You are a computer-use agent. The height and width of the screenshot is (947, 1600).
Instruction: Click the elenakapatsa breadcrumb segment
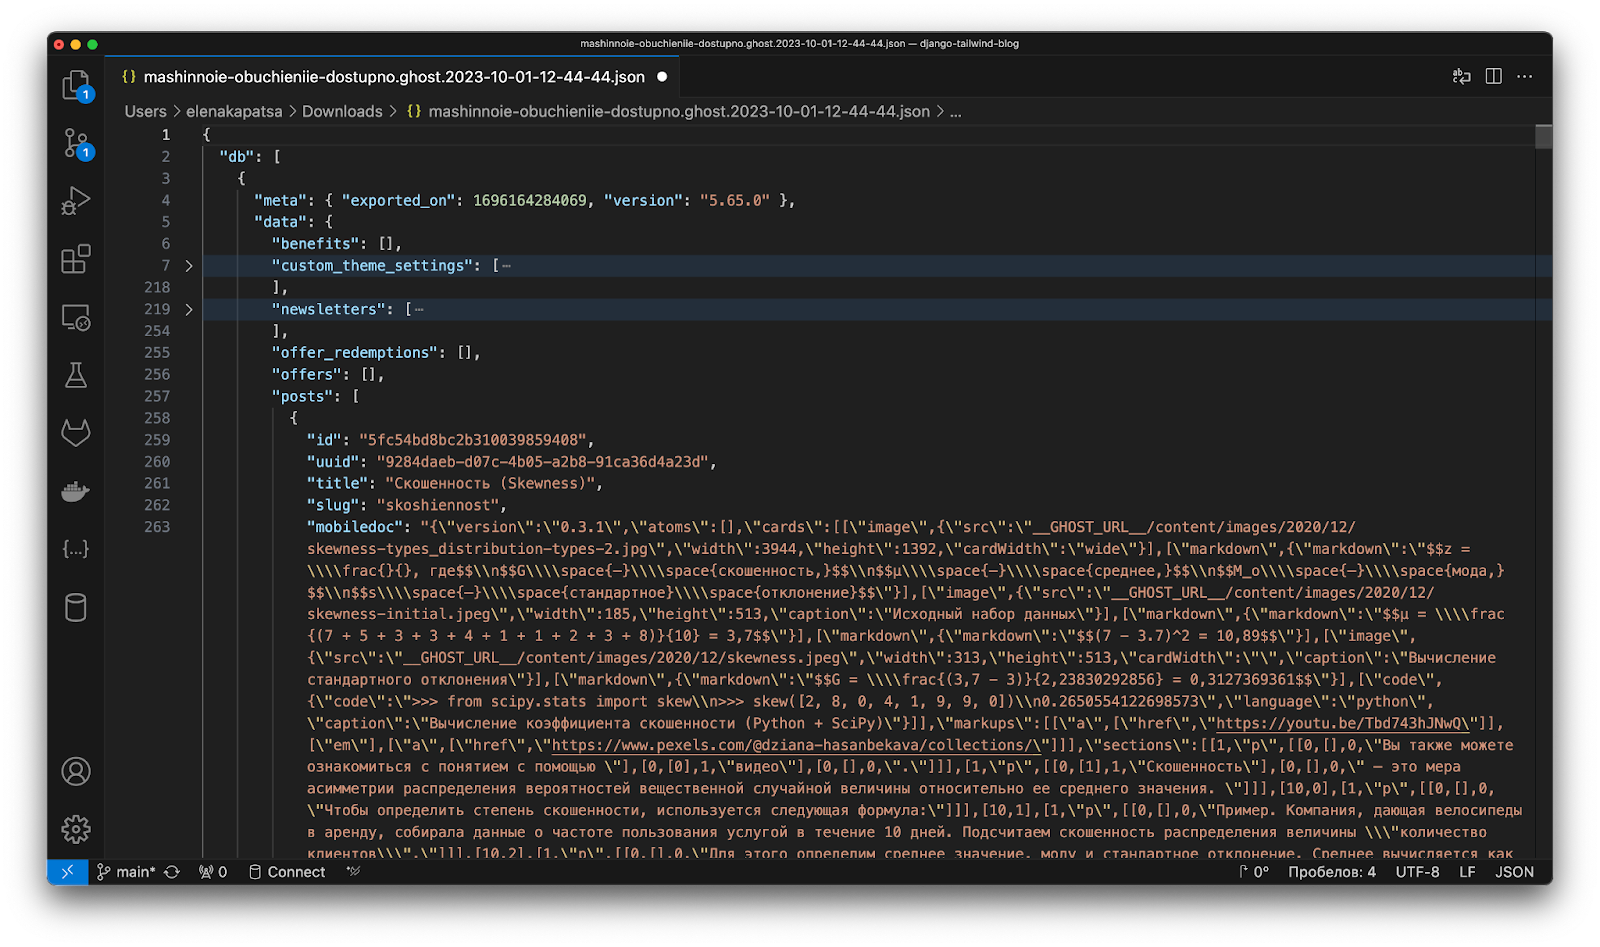pyautogui.click(x=234, y=111)
